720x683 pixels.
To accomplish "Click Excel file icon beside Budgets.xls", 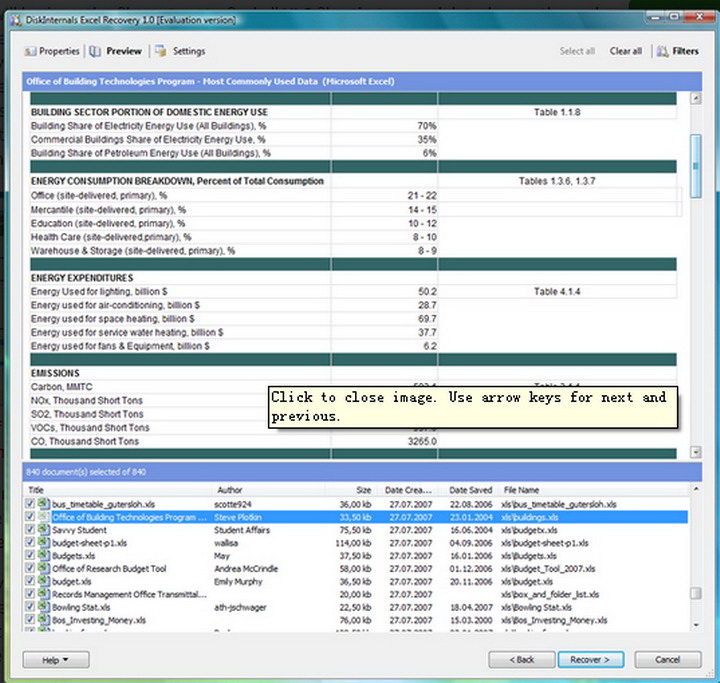I will coord(44,556).
